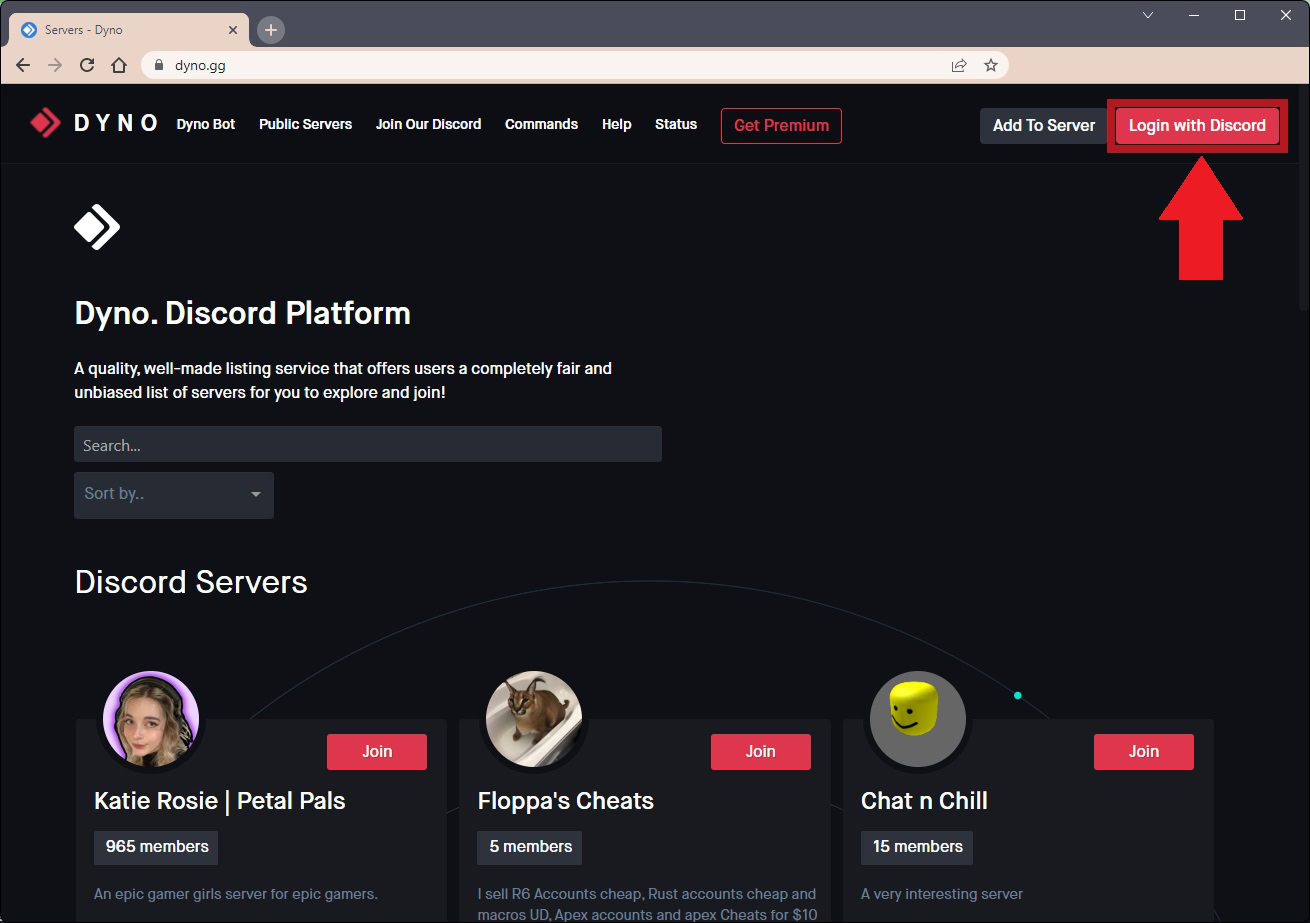Screen dimensions: 1310x923
Task: Click the Get Premium button
Action: (781, 126)
